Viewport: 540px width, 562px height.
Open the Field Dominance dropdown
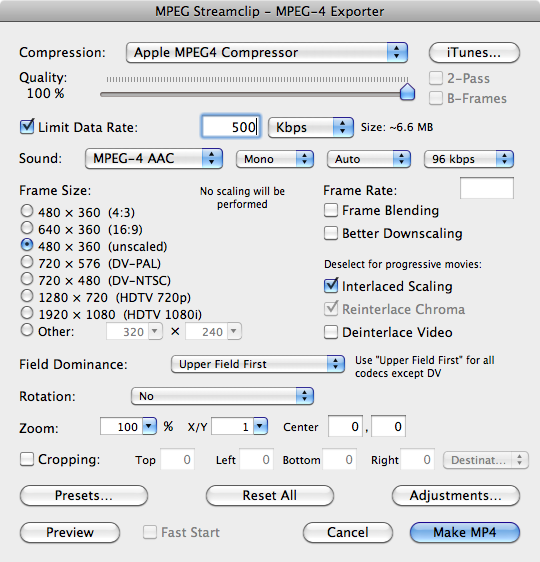[x=258, y=364]
